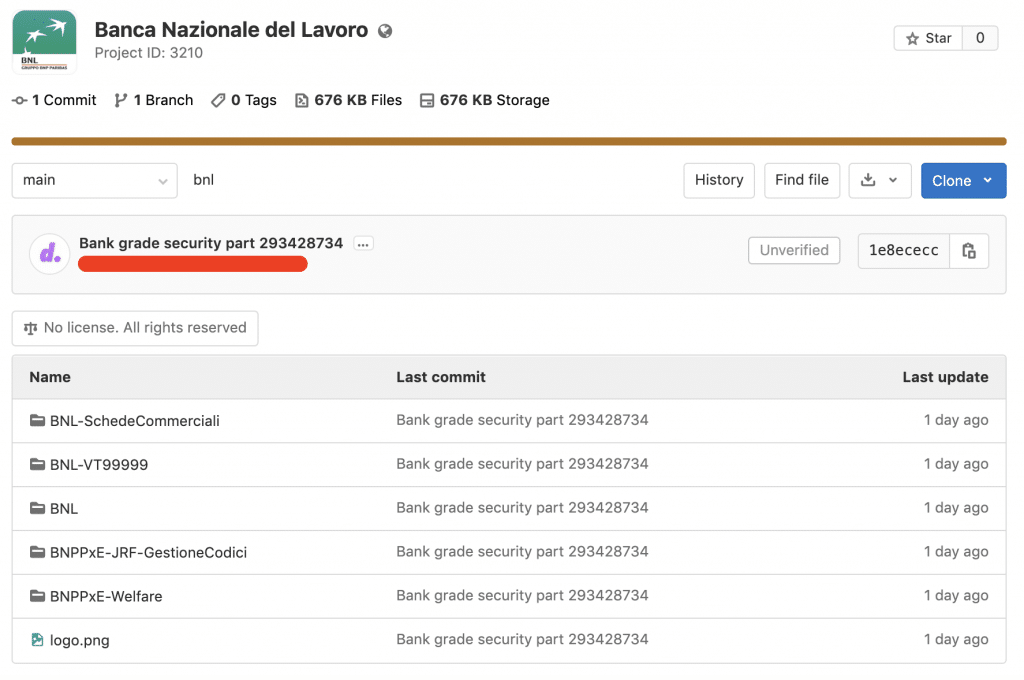Click the Name column header
Viewport: 1024px width, 680px height.
(x=50, y=377)
